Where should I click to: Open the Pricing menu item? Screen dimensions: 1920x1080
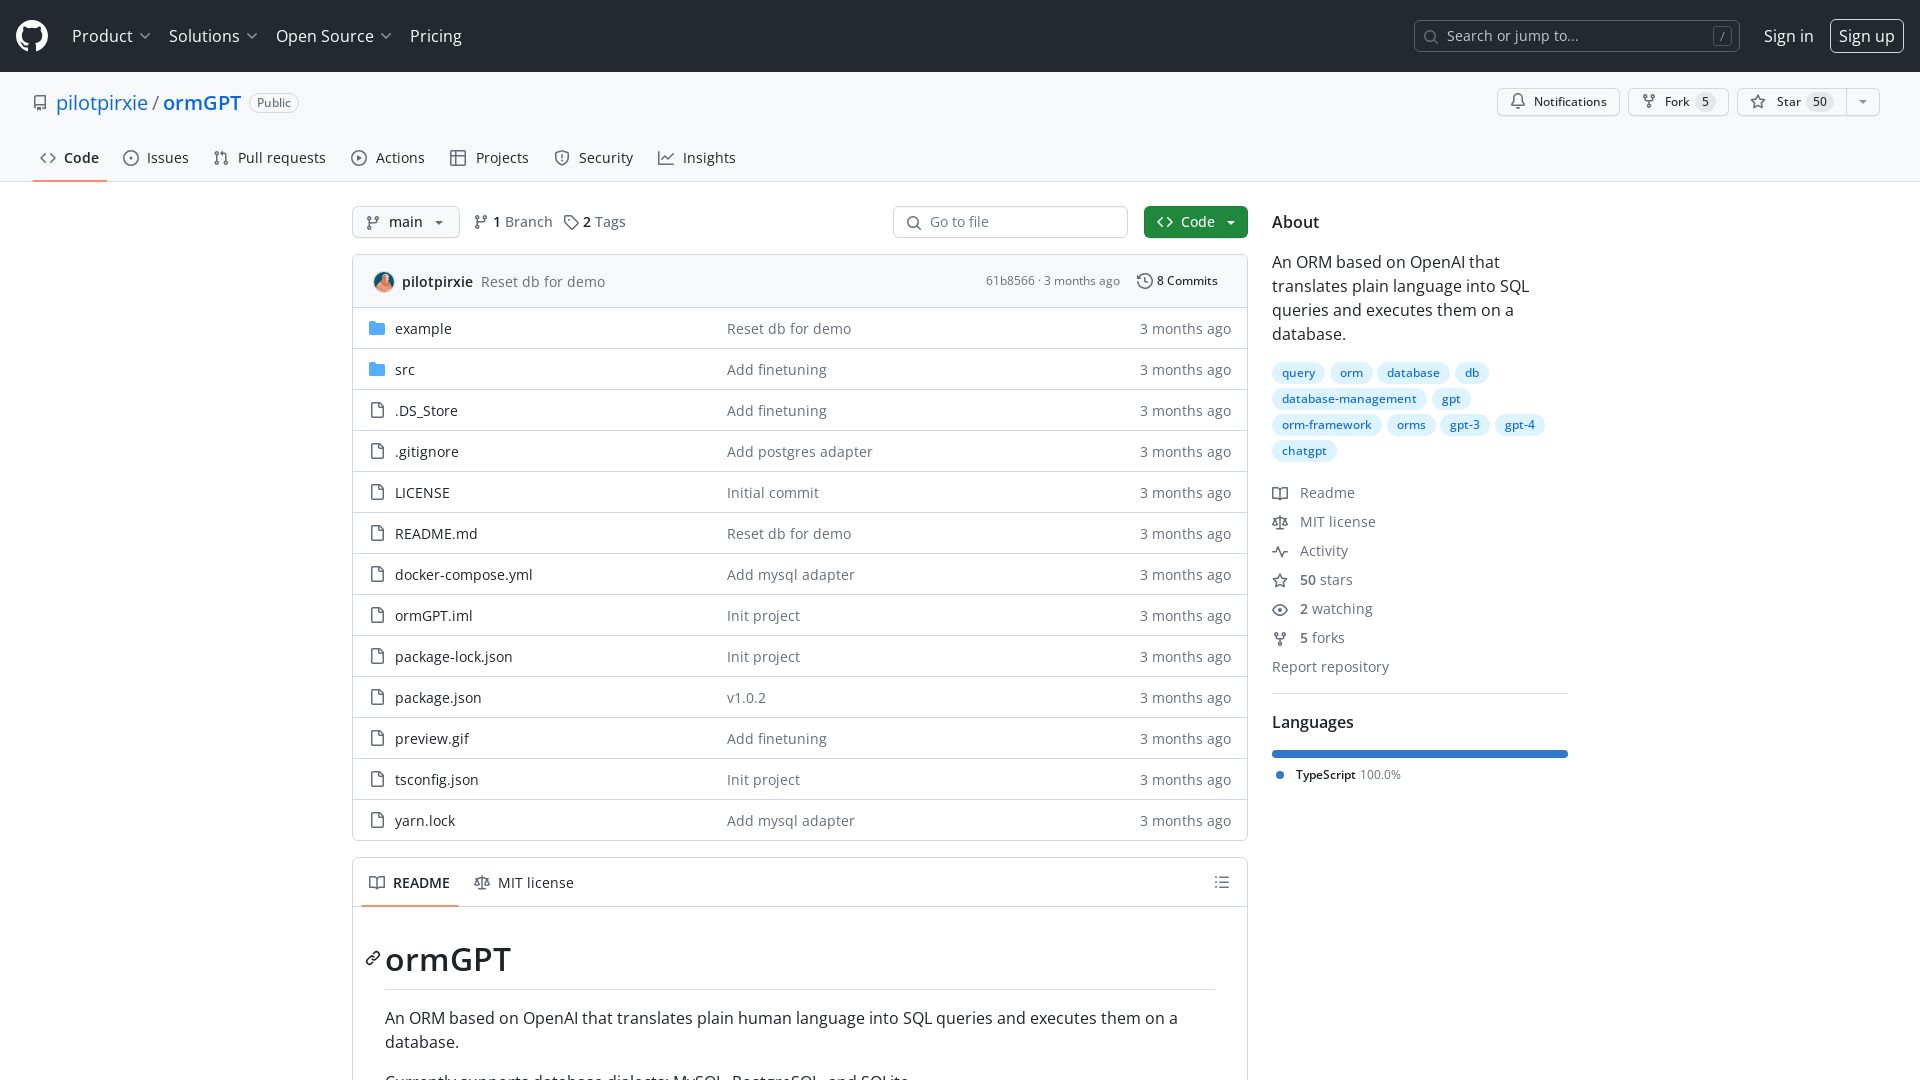point(435,36)
